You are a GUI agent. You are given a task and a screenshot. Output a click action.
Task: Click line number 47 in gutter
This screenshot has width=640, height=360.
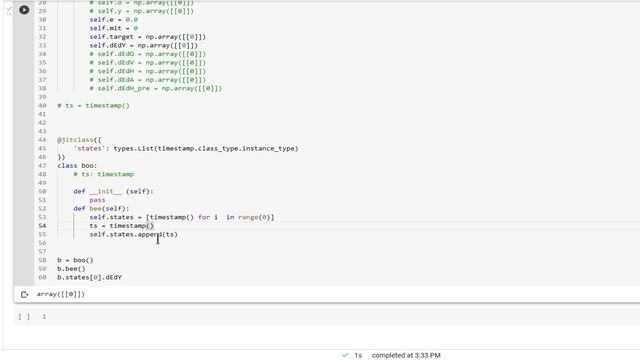pyautogui.click(x=42, y=165)
